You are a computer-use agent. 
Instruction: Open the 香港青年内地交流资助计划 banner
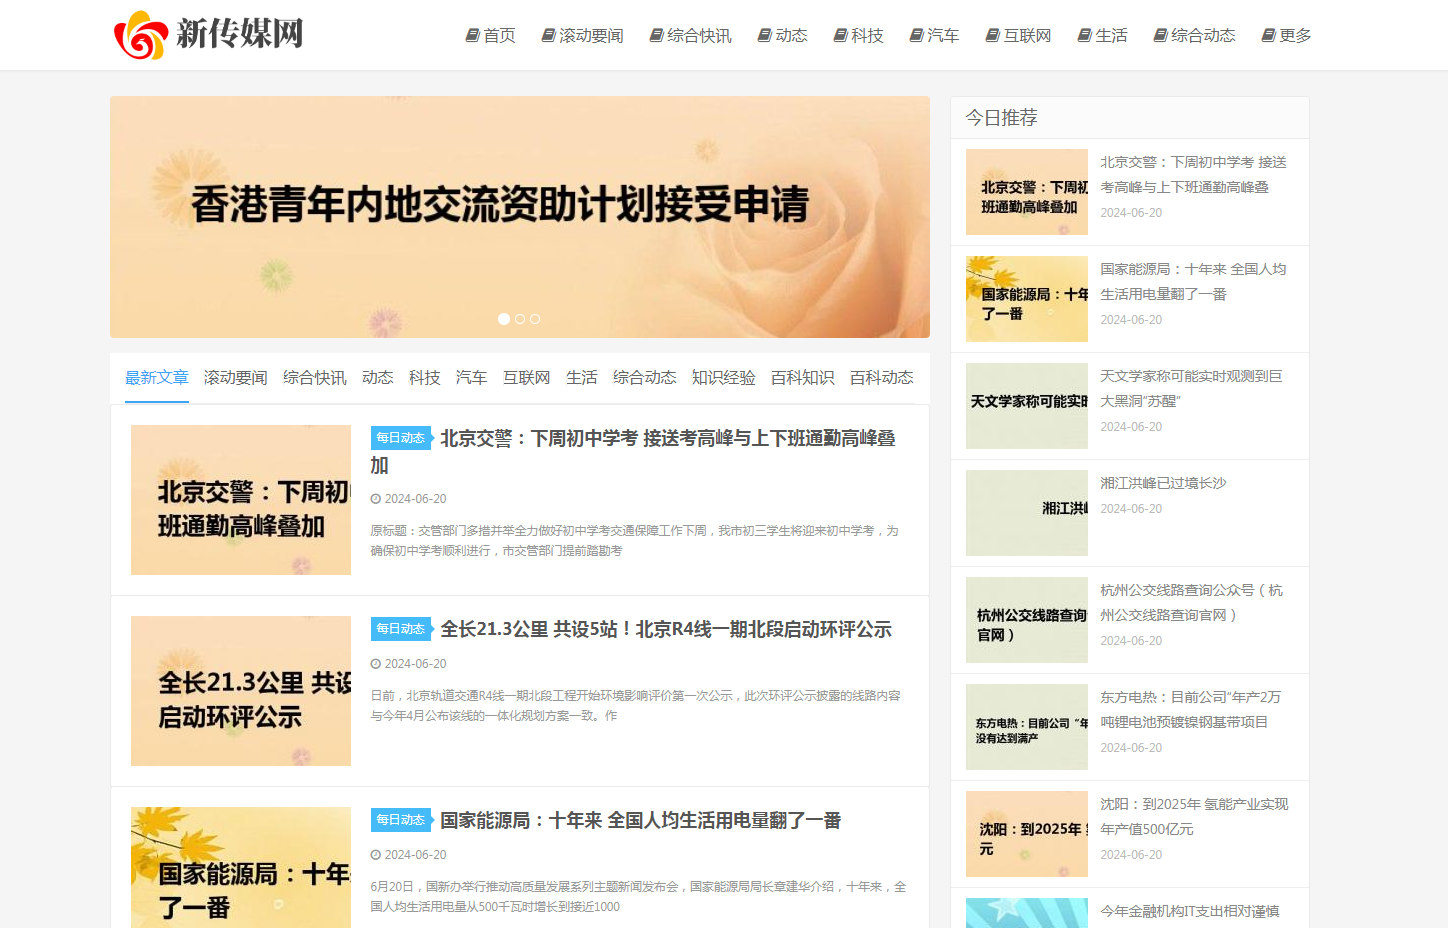click(x=520, y=217)
